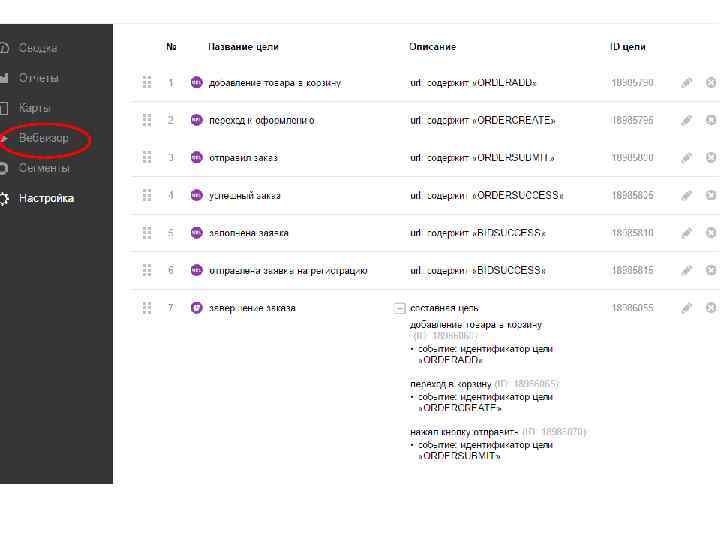Screen dimensions: 720x540
Task: Delete goal «отправлена заявка на регистрацию»
Action: (711, 270)
